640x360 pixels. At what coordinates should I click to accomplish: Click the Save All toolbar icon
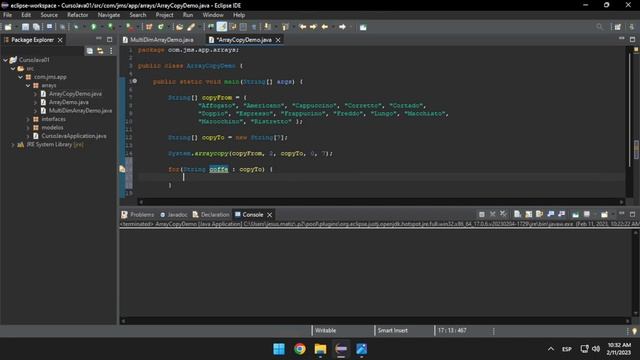pos(36,27)
